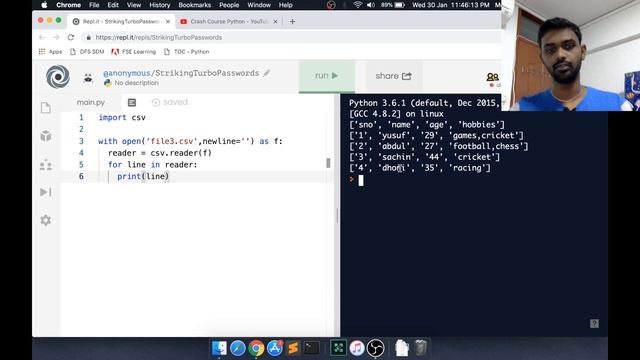The width and height of the screenshot is (640, 360).
Task: Open the View menu
Action: pyautogui.click(x=134, y=5)
